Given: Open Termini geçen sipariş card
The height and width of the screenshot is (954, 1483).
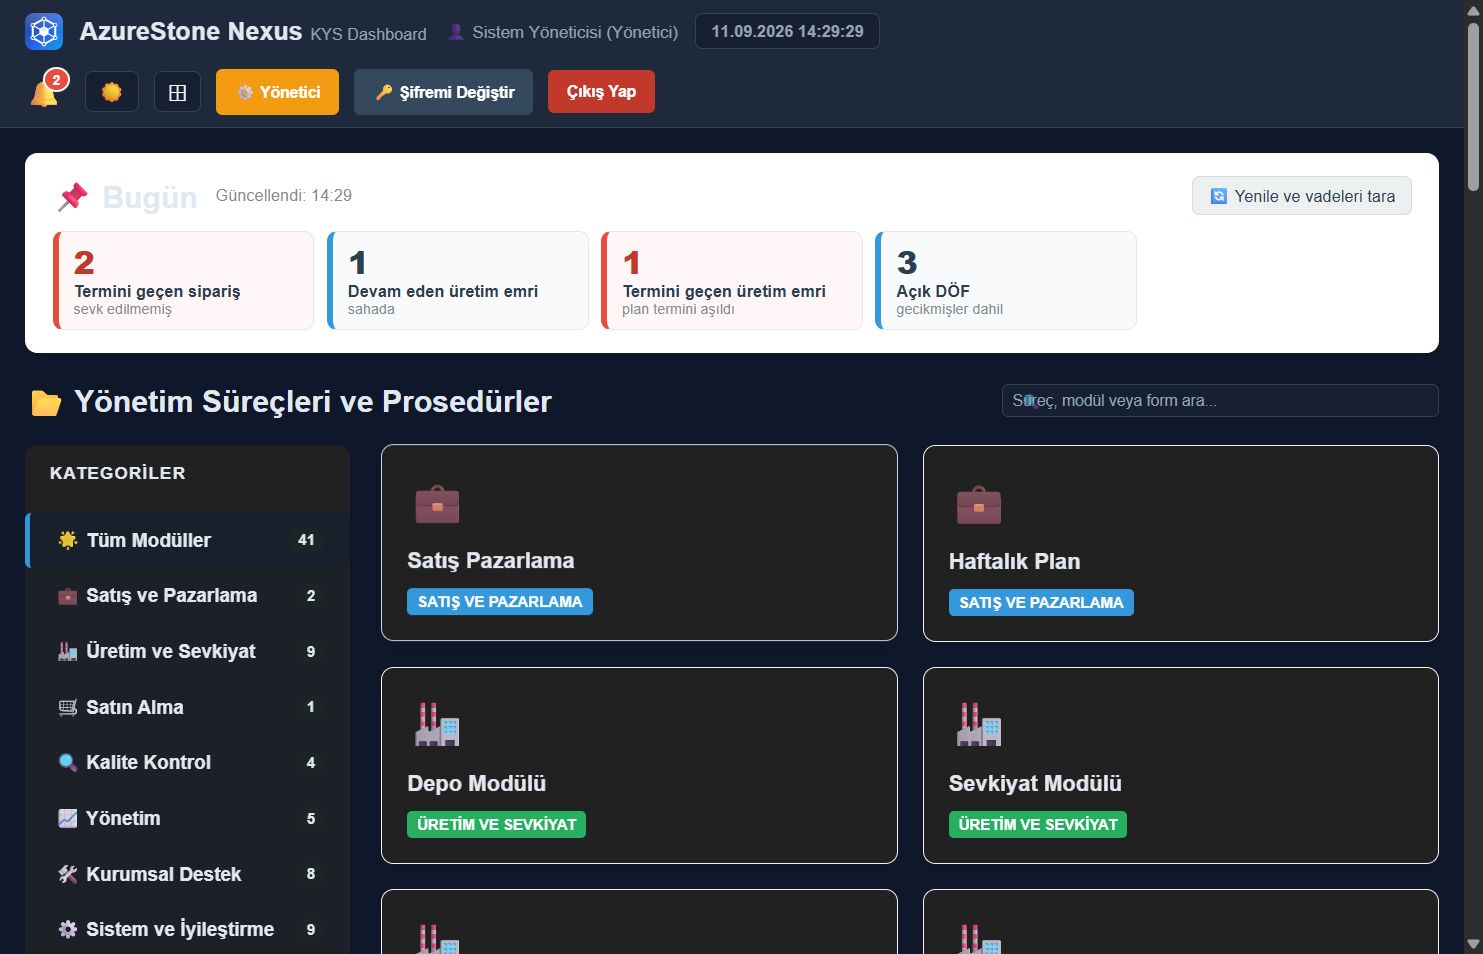Looking at the screenshot, I should 183,281.
